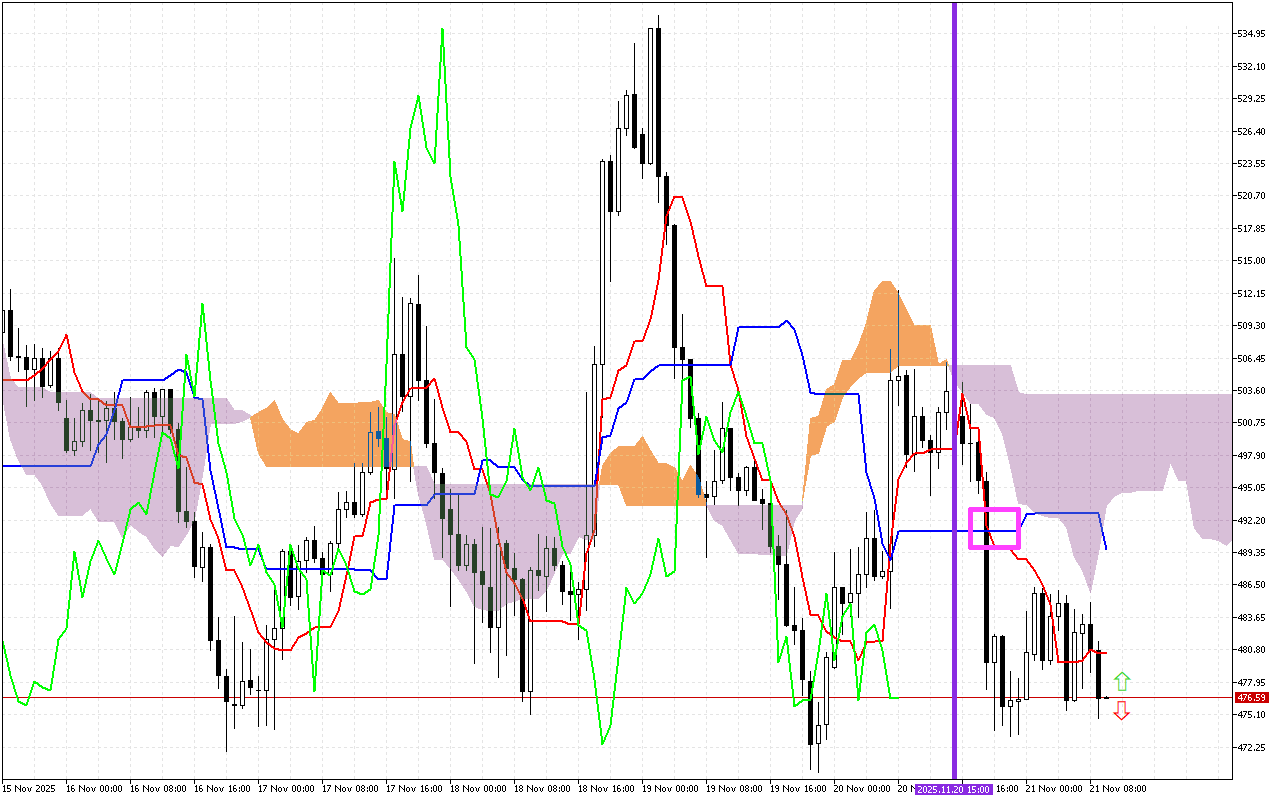Click the 17 Nov 00:00 time label
This screenshot has height=800, width=1280.
tap(286, 789)
